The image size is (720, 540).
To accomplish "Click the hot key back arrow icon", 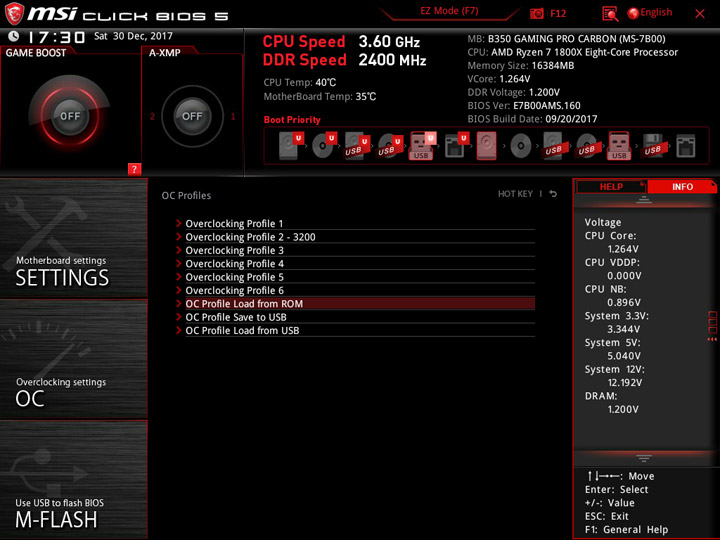I will [x=553, y=194].
